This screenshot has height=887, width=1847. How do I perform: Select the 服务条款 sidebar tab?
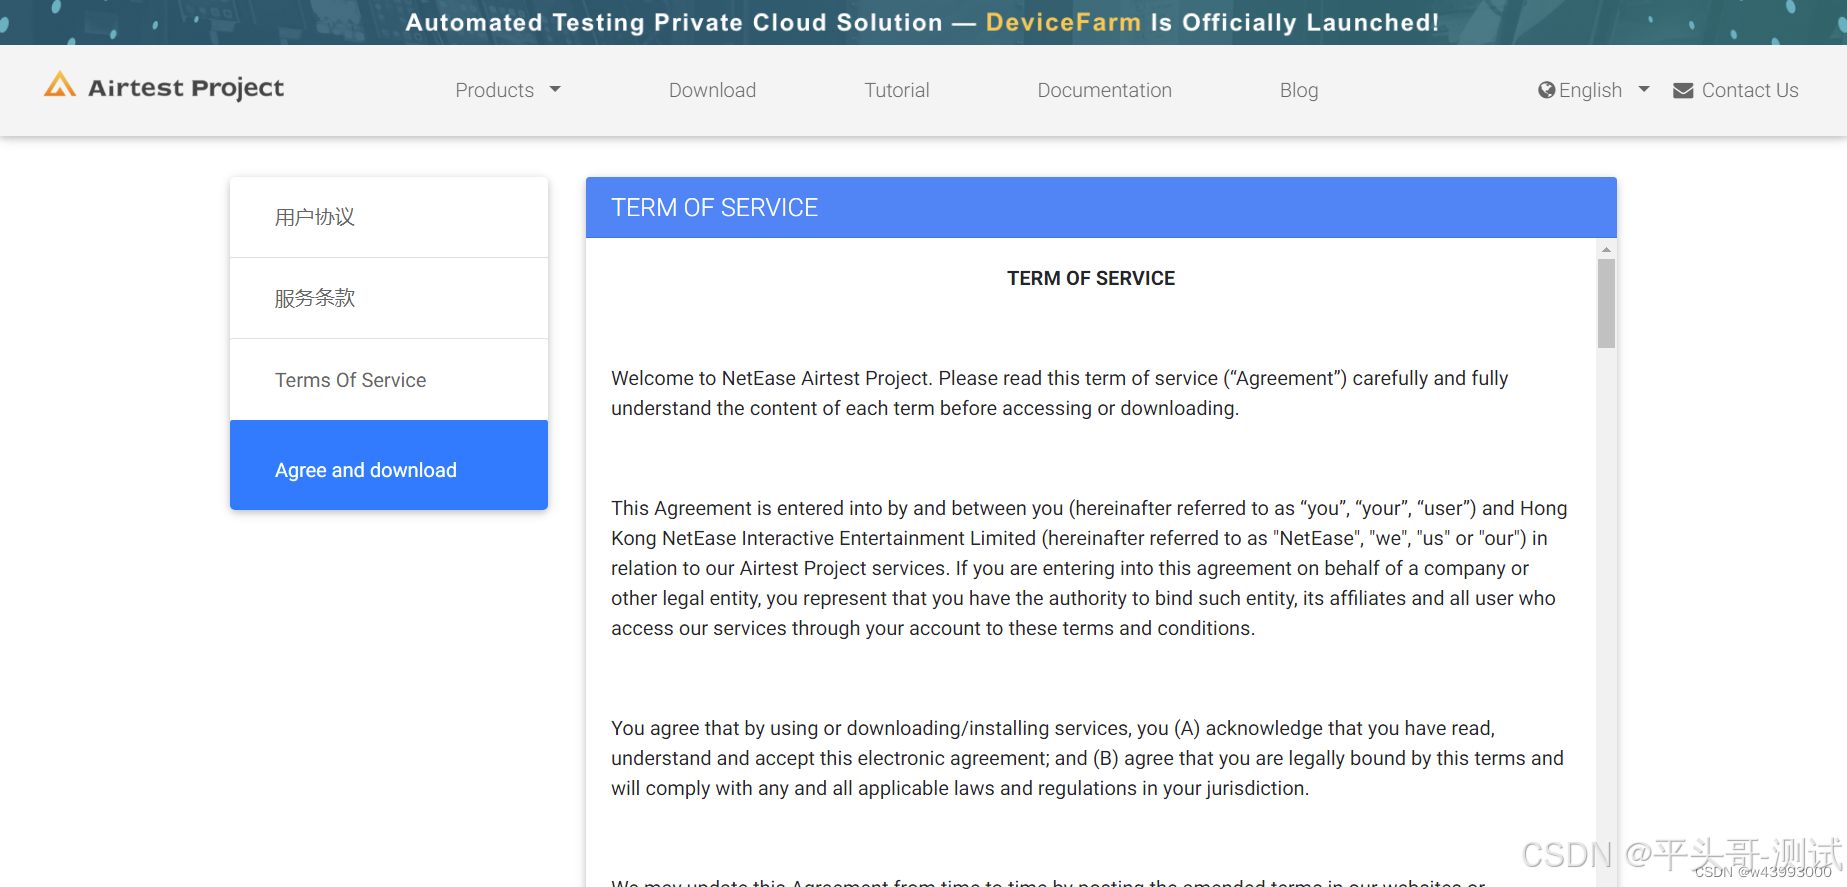point(389,298)
